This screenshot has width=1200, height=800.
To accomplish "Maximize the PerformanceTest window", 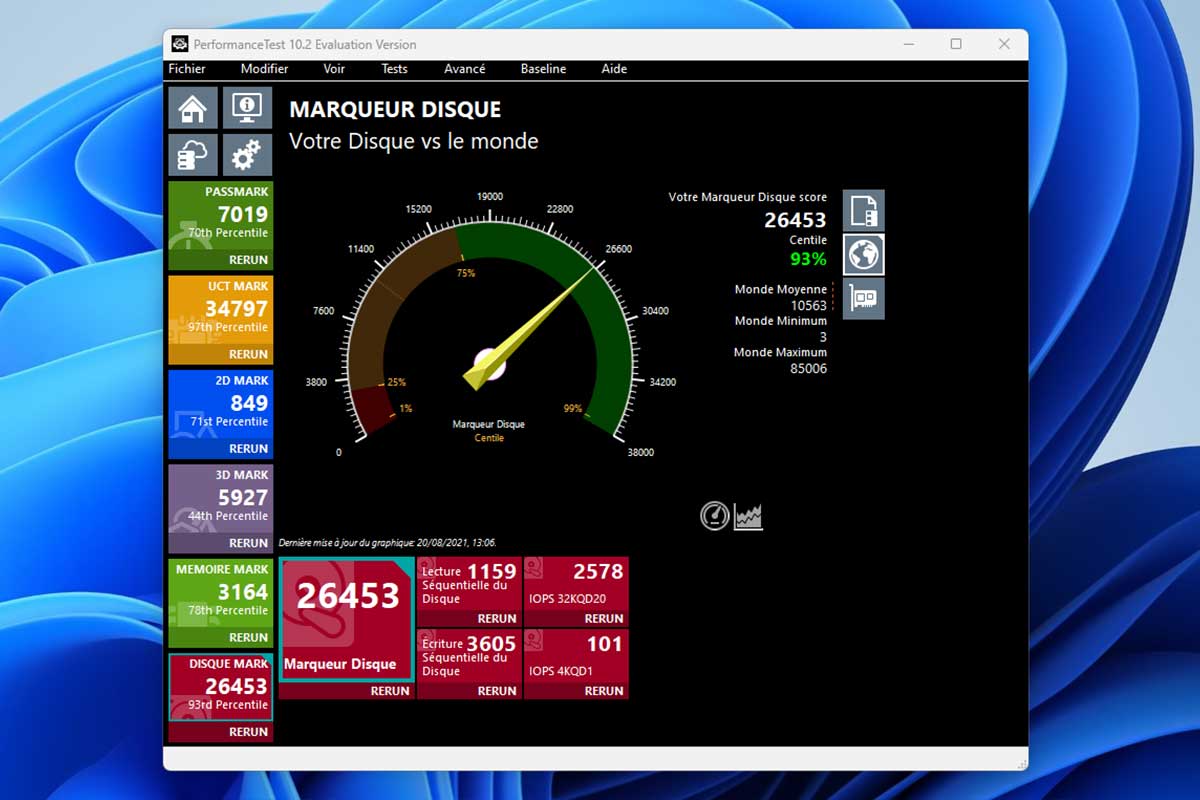I will click(956, 44).
